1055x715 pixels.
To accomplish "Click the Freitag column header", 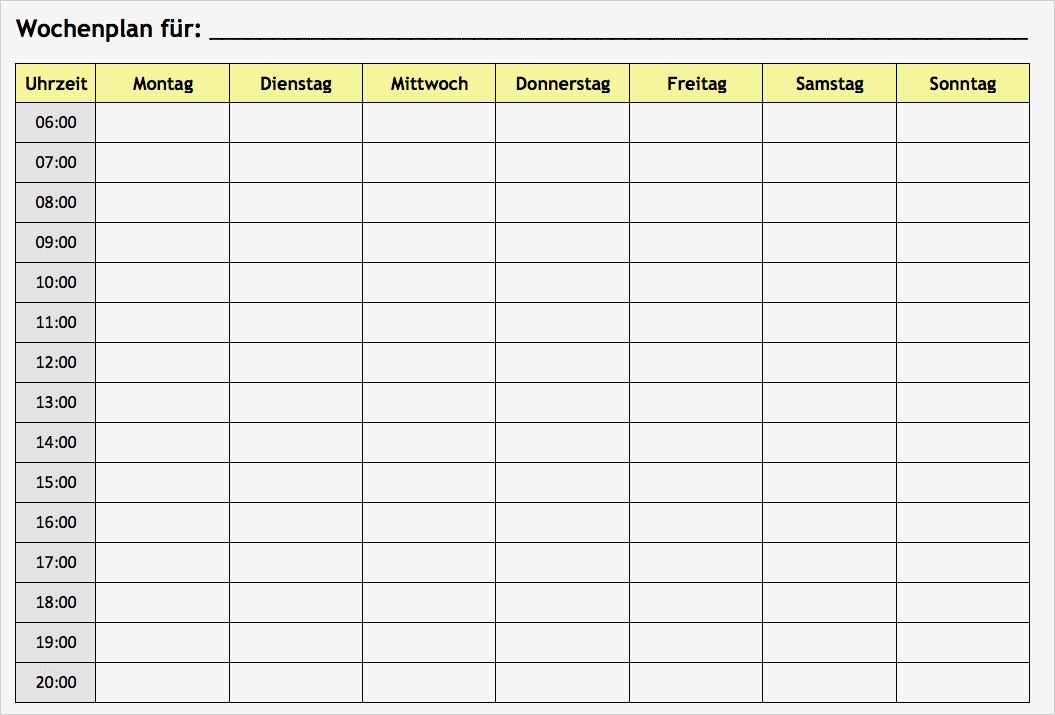I will pos(696,84).
